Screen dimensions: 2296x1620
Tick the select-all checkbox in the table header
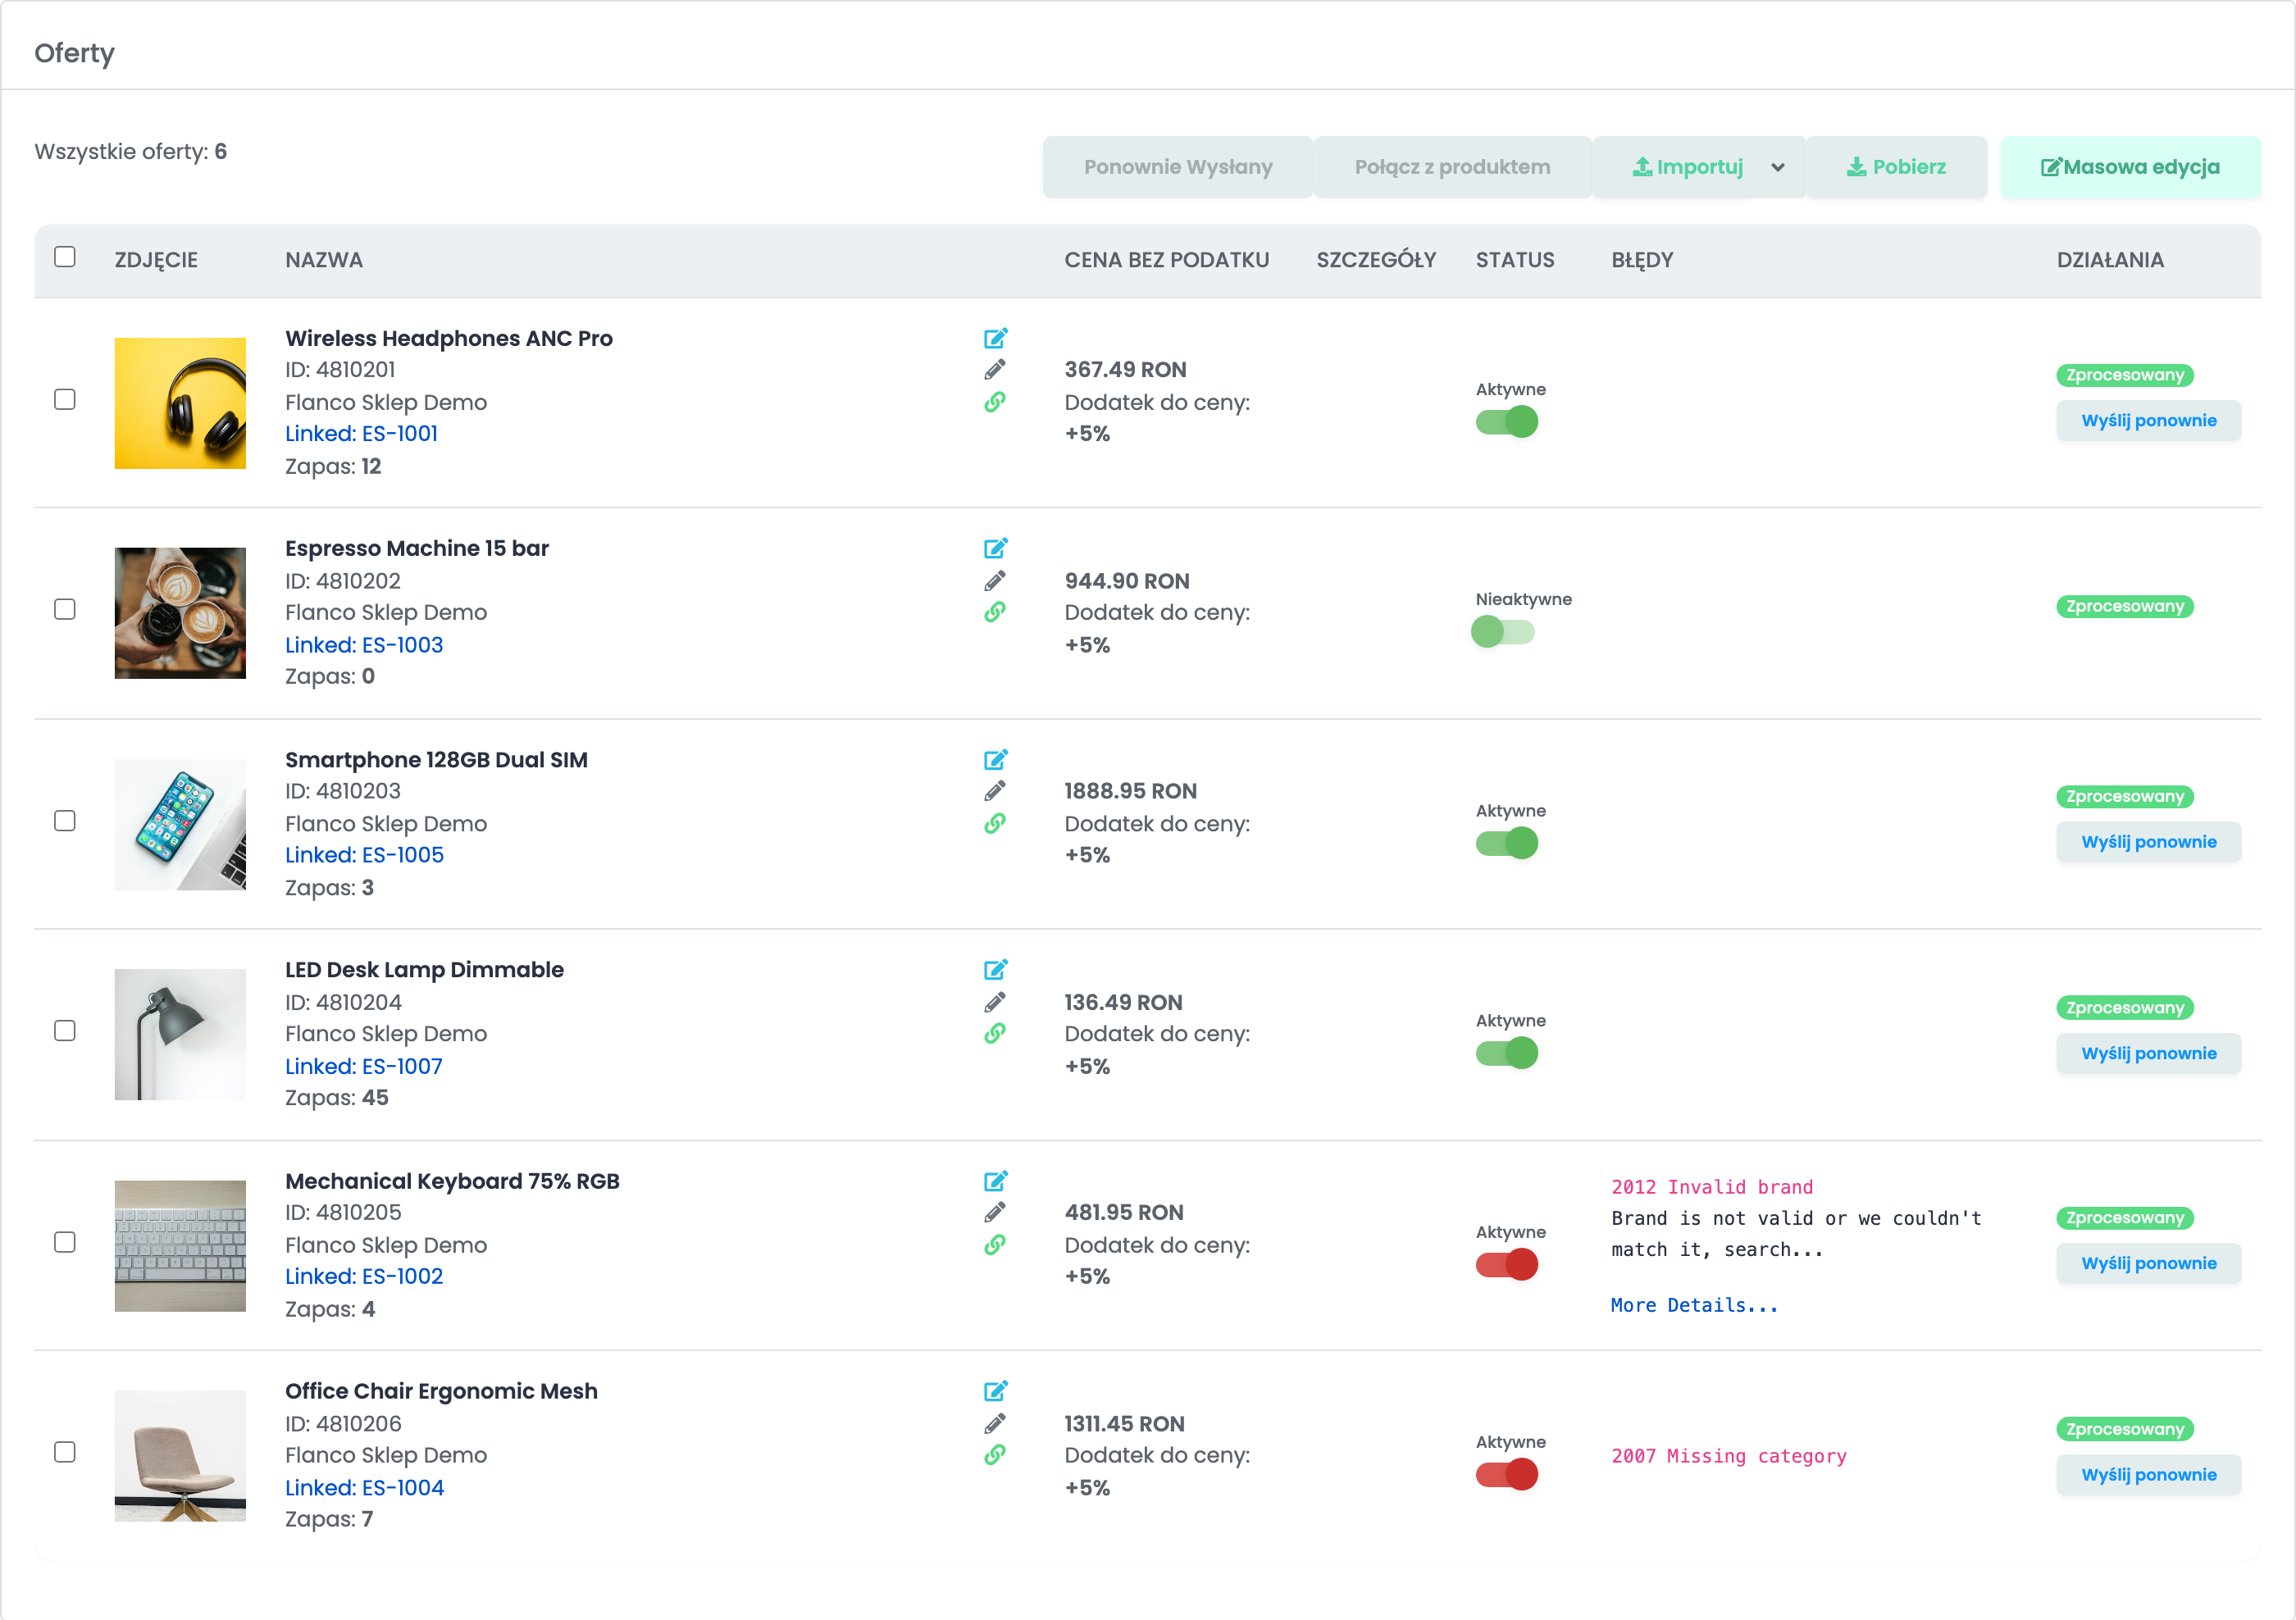point(65,257)
